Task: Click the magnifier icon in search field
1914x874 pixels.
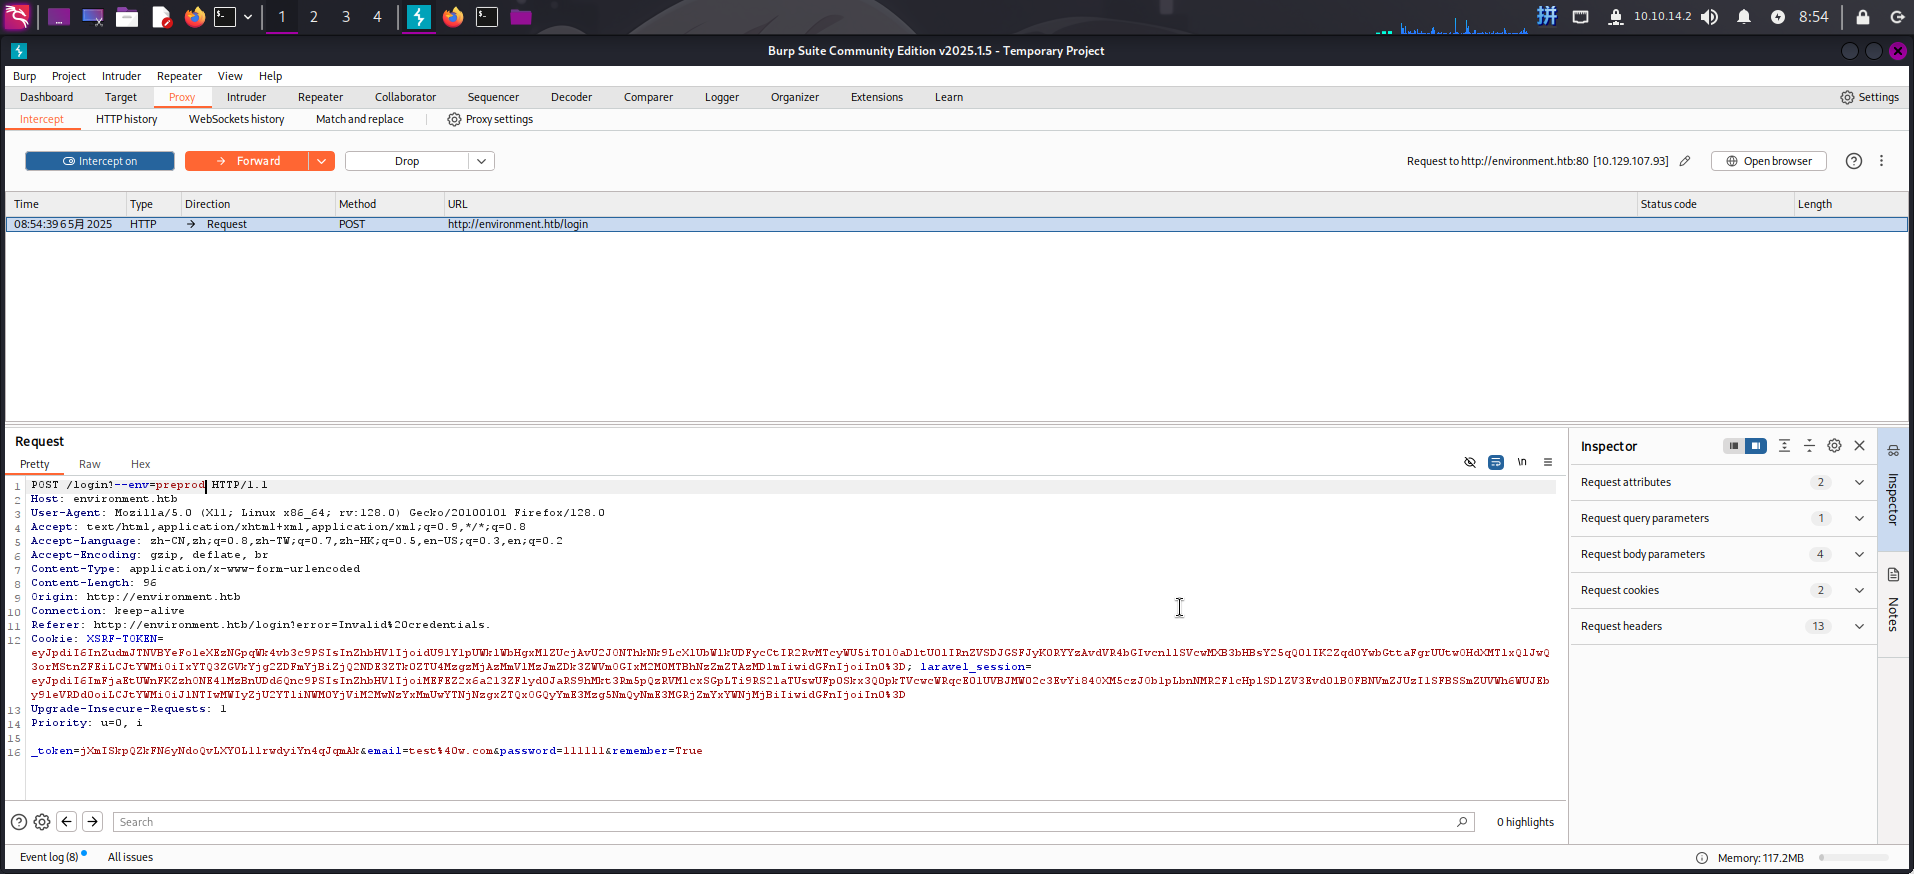Action: click(x=1462, y=822)
